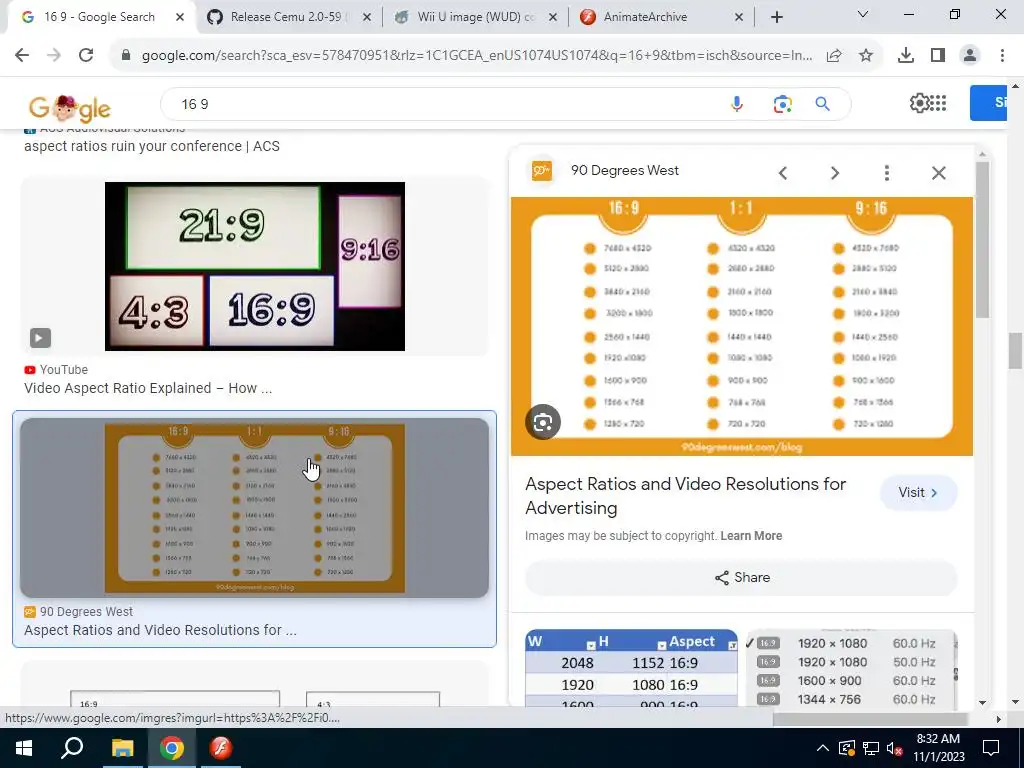
Task: Click Chrome icon in taskbar
Action: pos(172,748)
